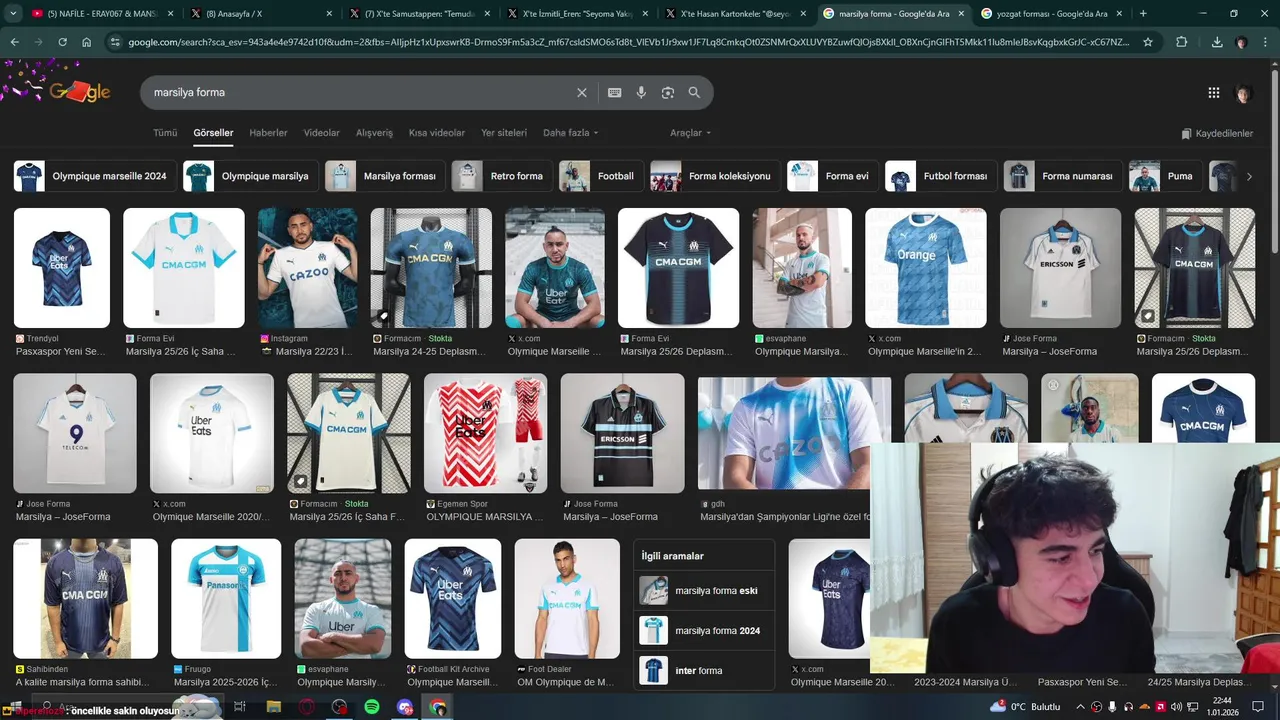
Task: Filter by 'Retro forma' chip
Action: pos(501,176)
